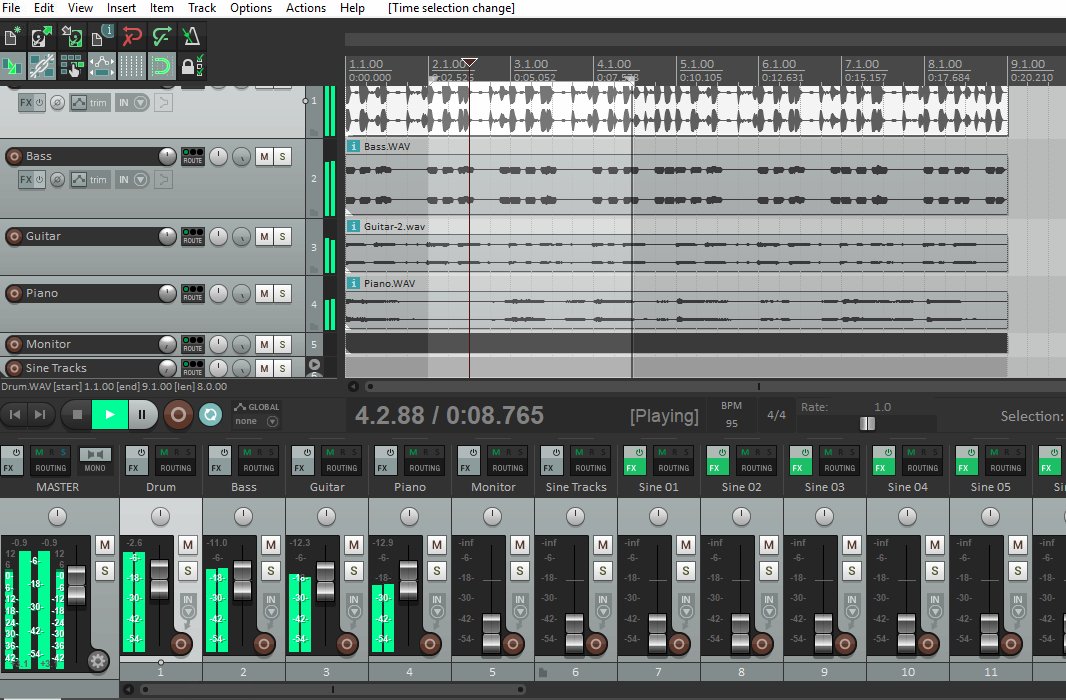Save the current project
The height and width of the screenshot is (700, 1066).
tap(71, 36)
